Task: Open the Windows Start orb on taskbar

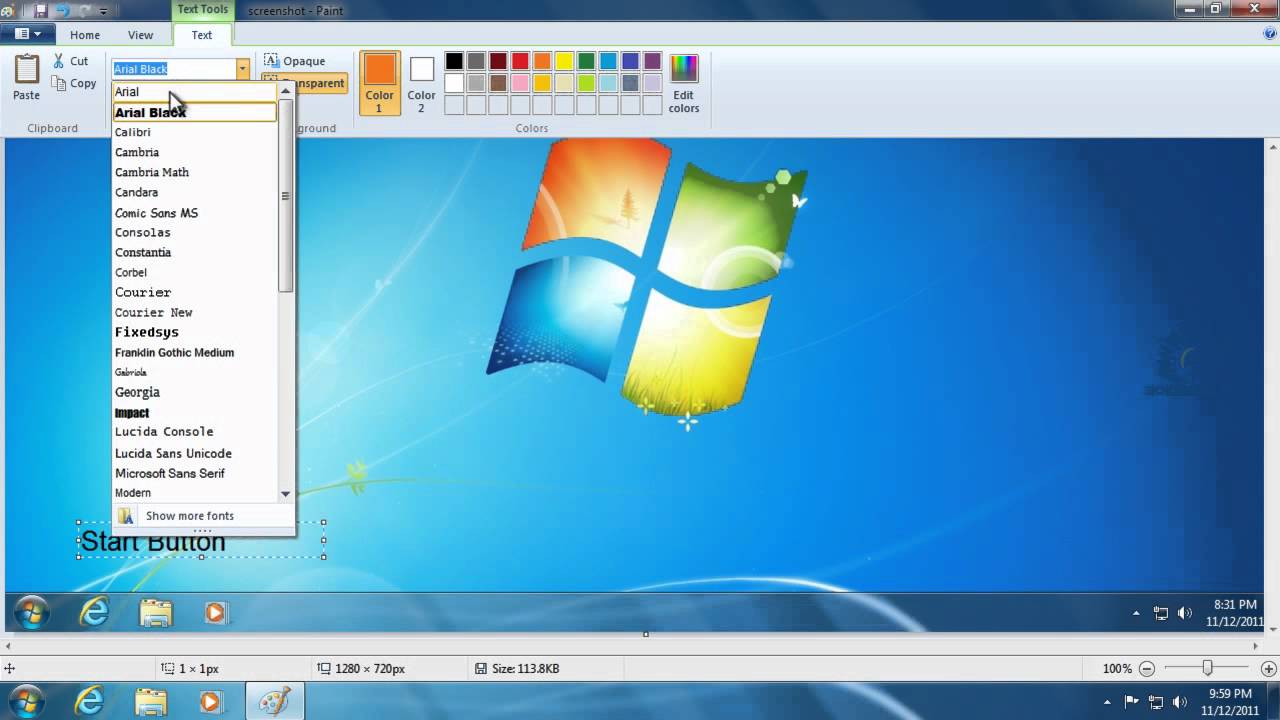Action: coord(26,701)
